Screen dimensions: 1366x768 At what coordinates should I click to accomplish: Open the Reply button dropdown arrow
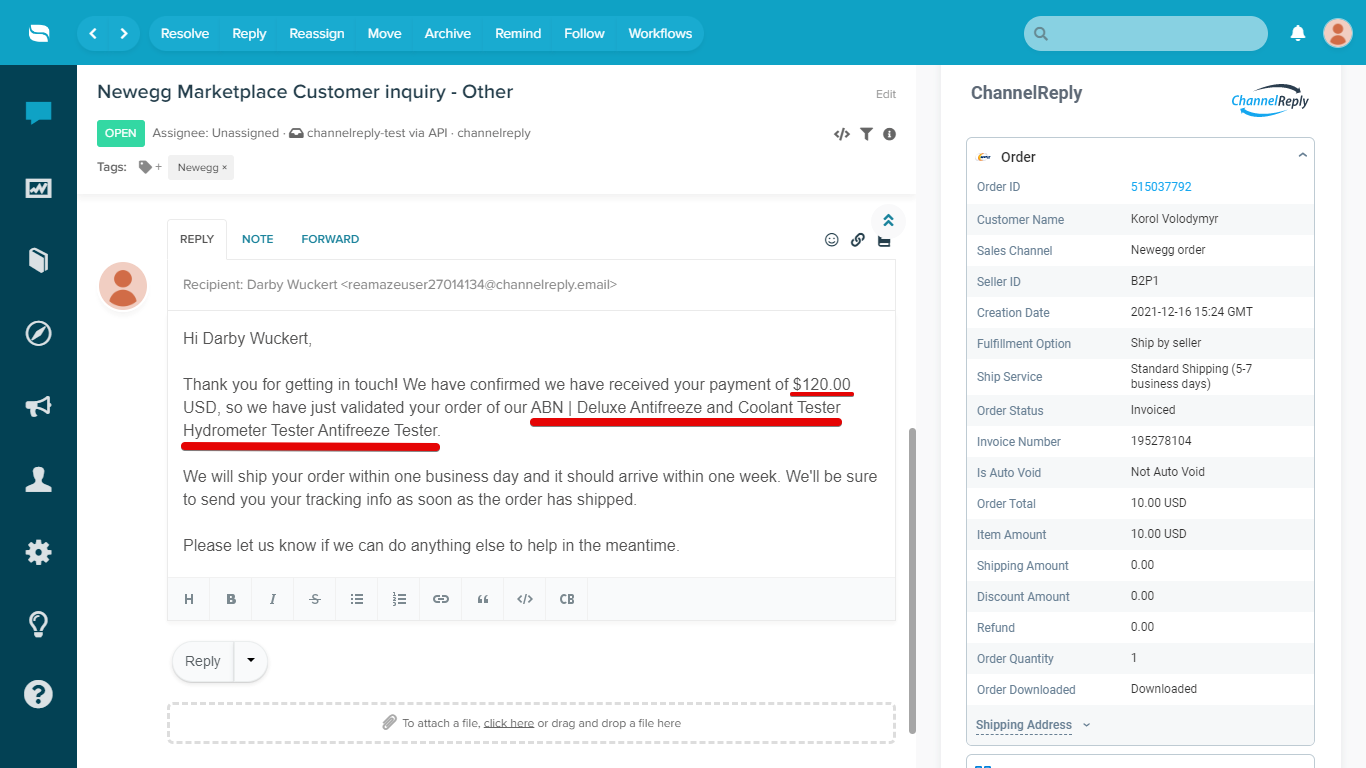point(251,661)
